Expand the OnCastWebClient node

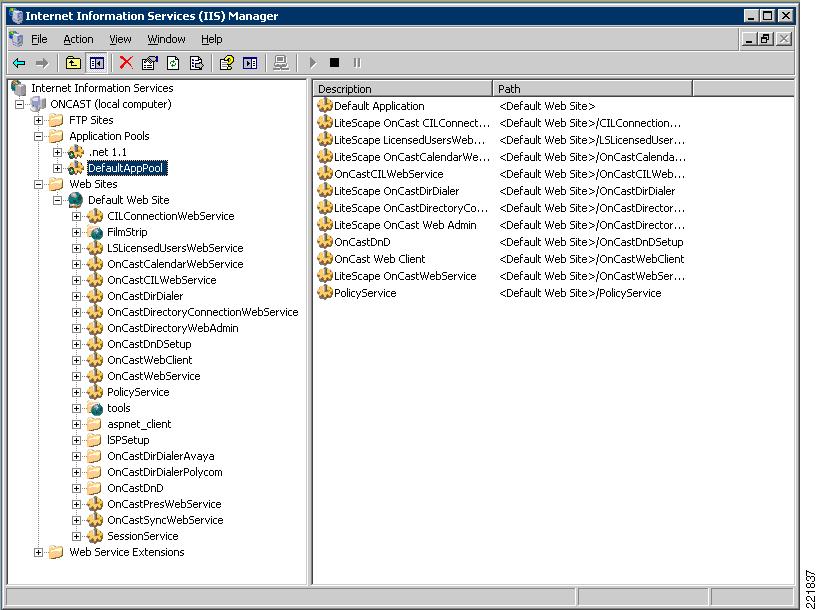(77, 360)
